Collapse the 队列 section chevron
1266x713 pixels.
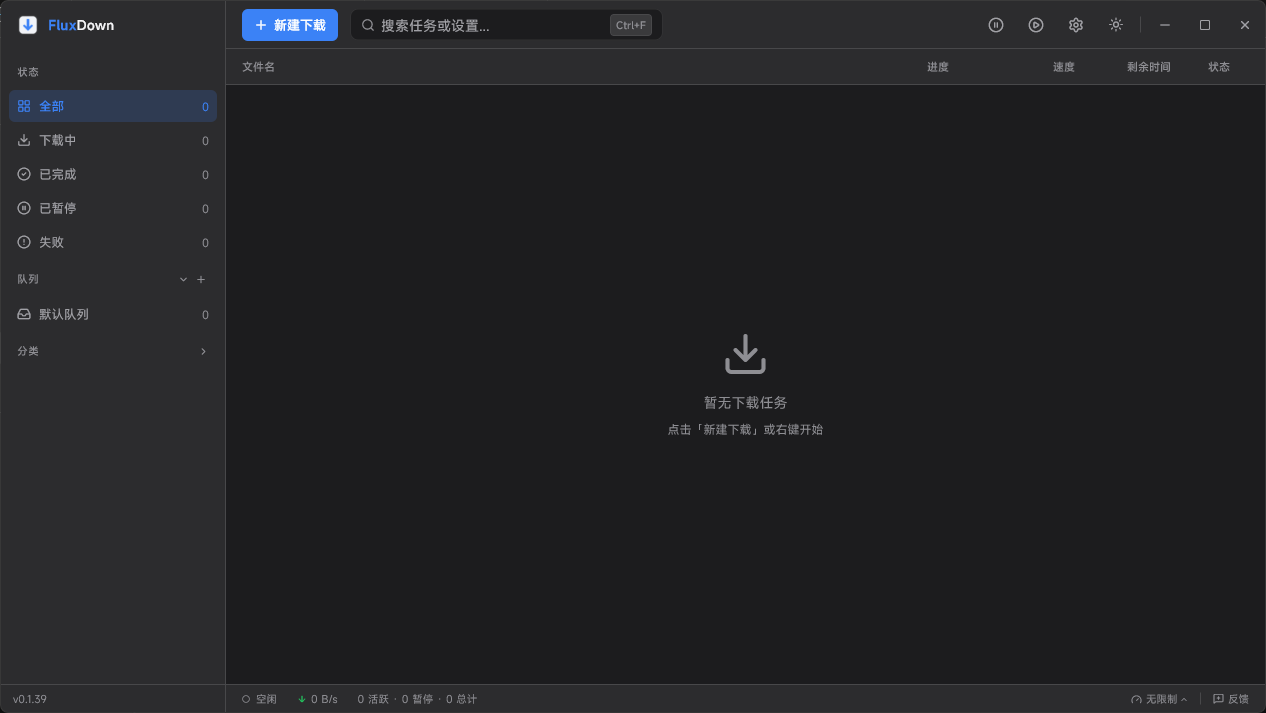[182, 279]
